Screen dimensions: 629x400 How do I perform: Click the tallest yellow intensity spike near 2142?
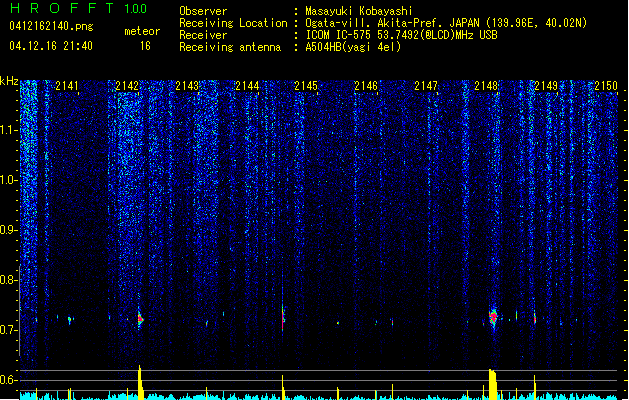coord(140,382)
